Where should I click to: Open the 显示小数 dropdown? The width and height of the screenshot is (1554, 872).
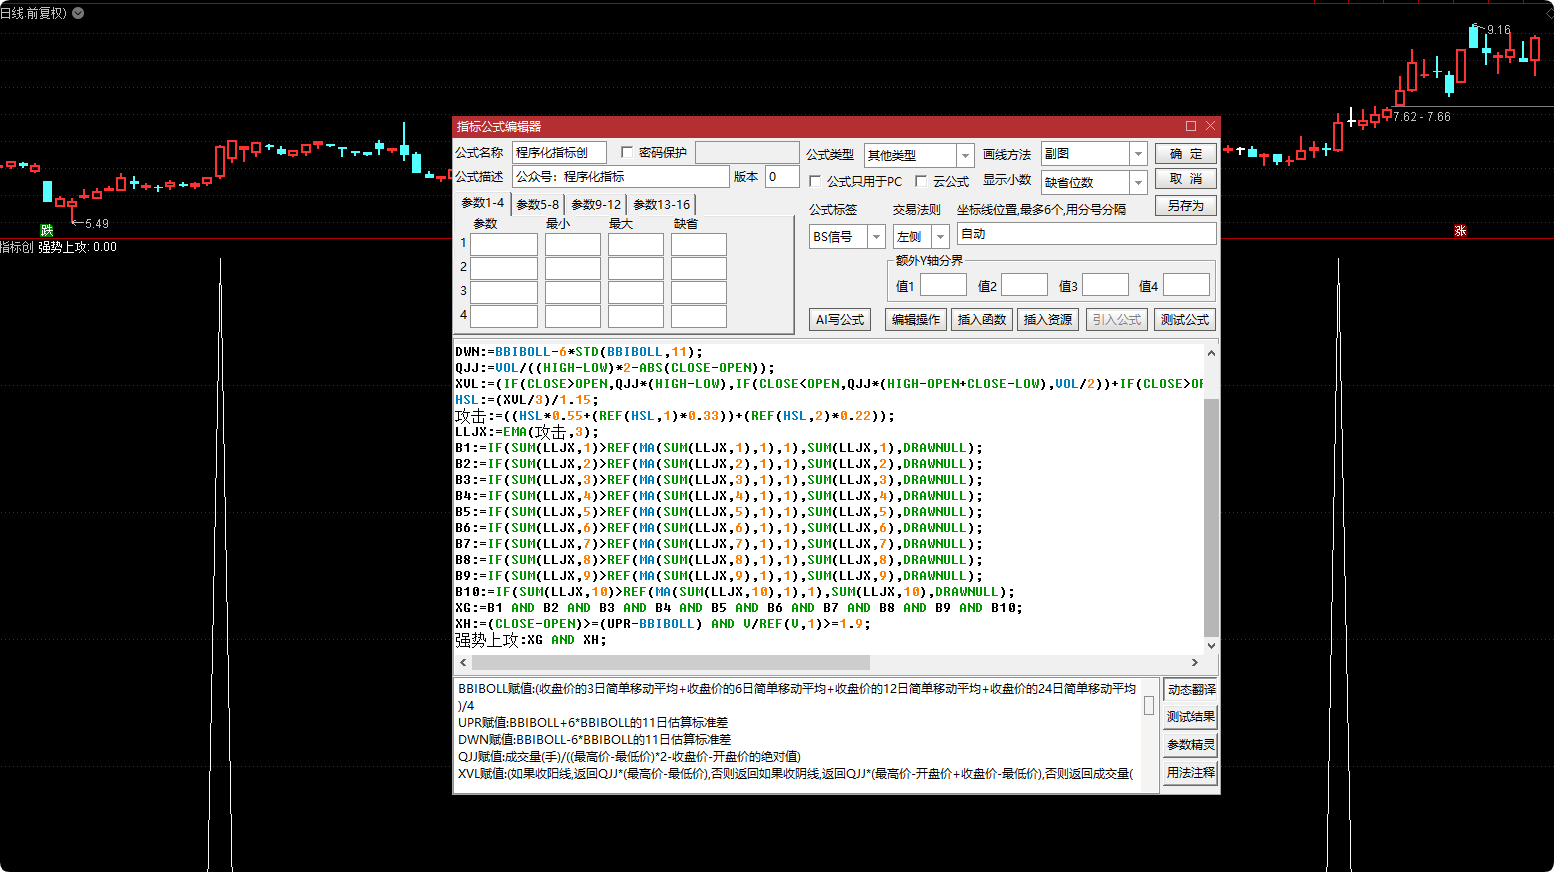[1138, 182]
